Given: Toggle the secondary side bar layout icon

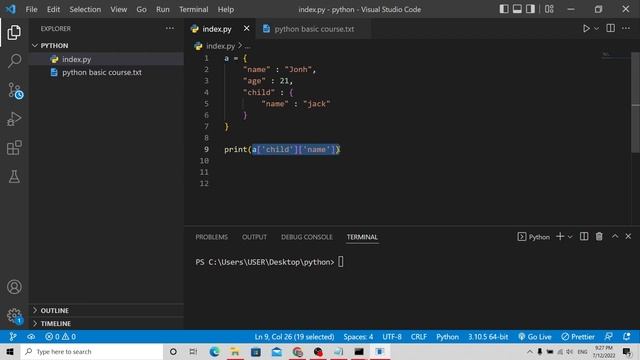Looking at the screenshot, I should click(x=530, y=9).
